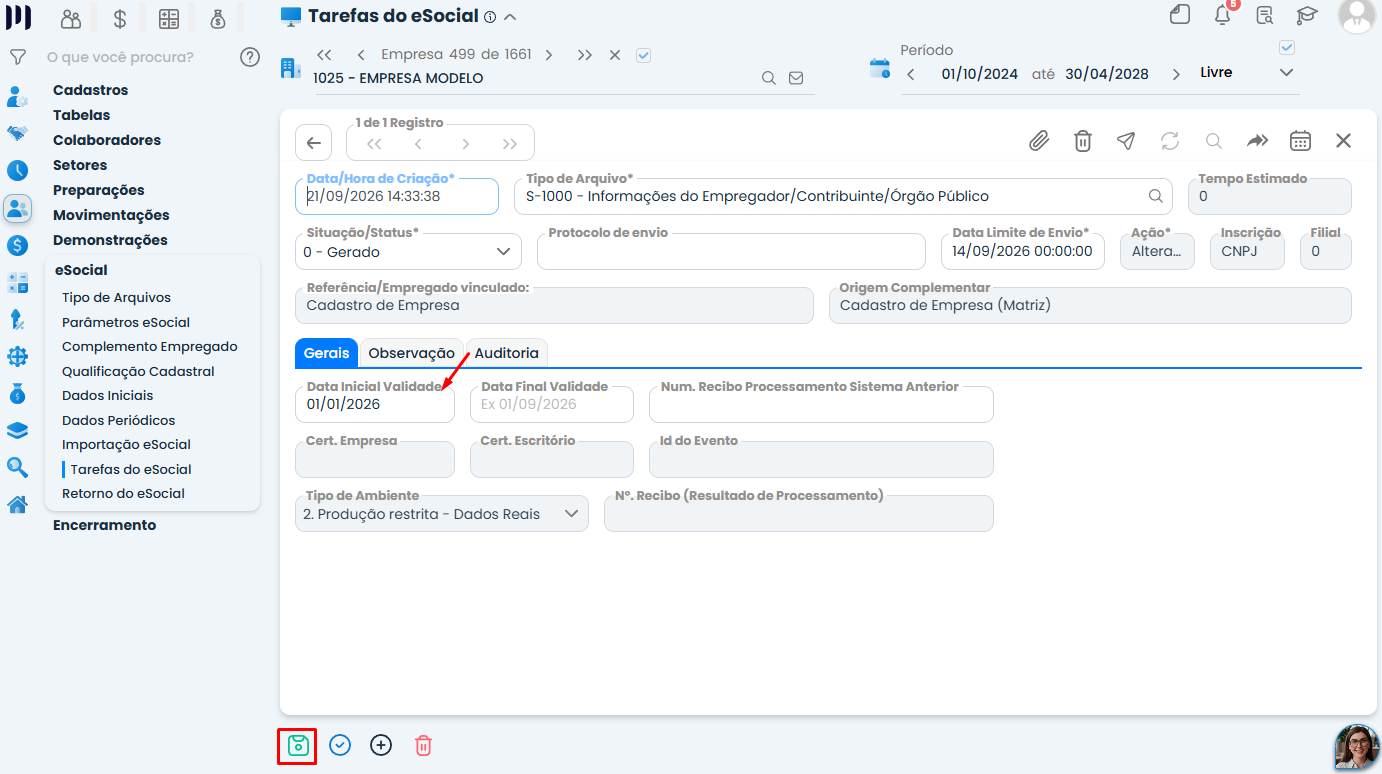The image size is (1382, 774).
Task: Attach a file using the paperclip icon
Action: 1039,141
